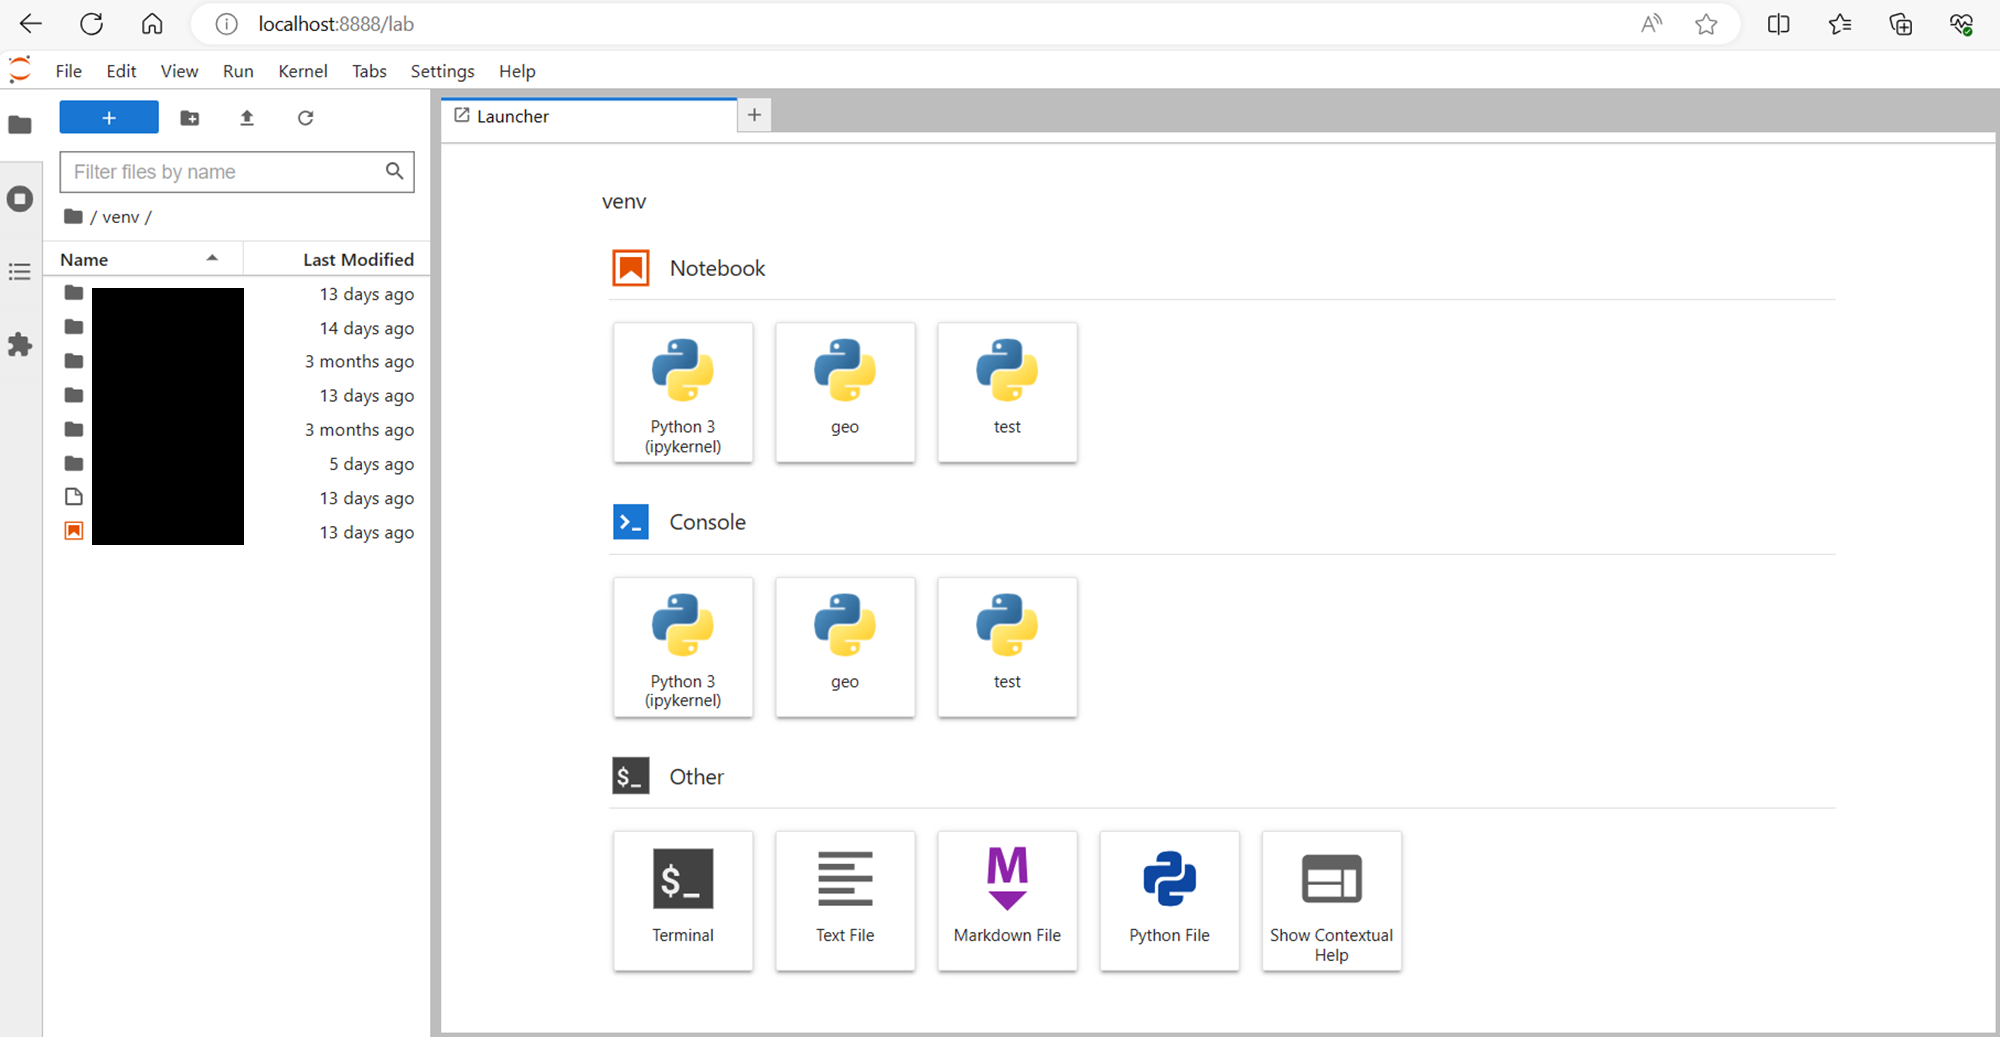The height and width of the screenshot is (1037, 2000).
Task: Toggle the File Browser sidebar
Action: tap(20, 125)
